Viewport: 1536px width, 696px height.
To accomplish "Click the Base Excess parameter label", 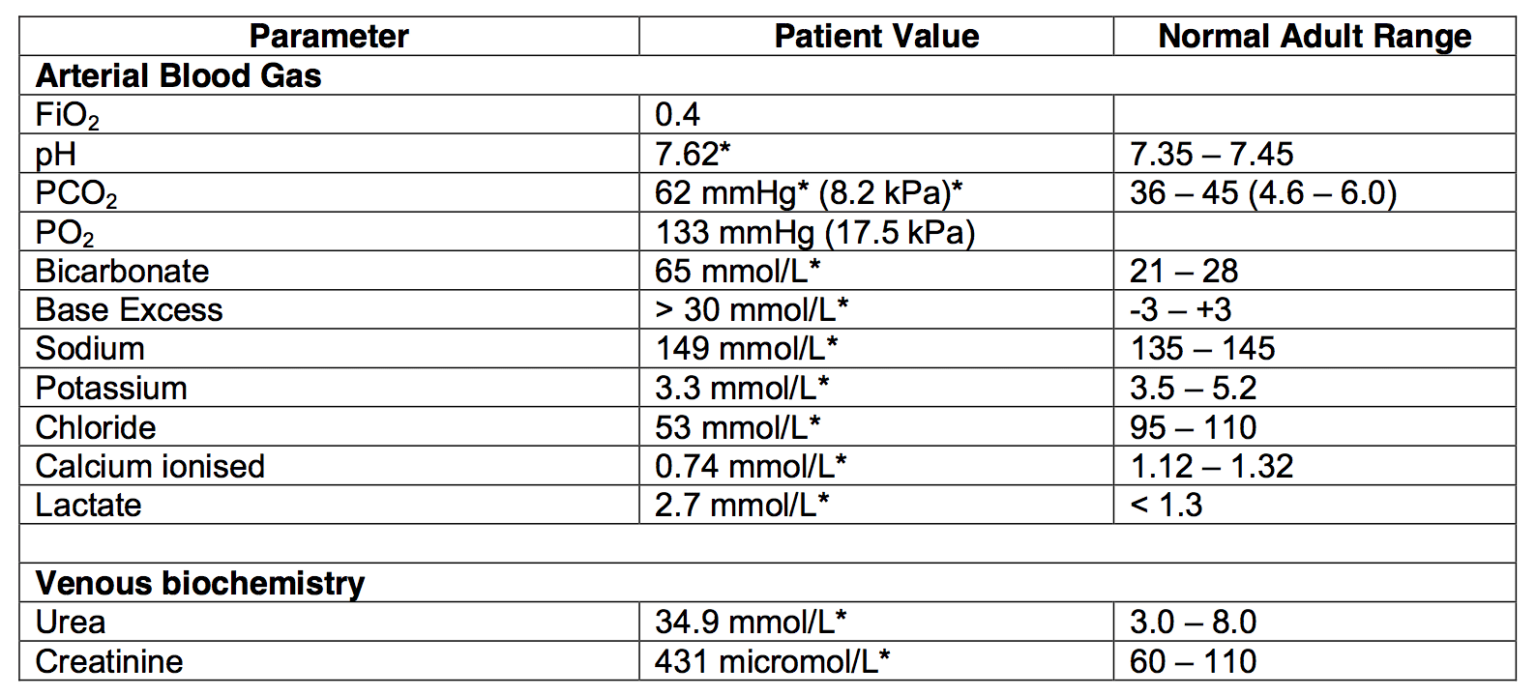I will tap(129, 310).
